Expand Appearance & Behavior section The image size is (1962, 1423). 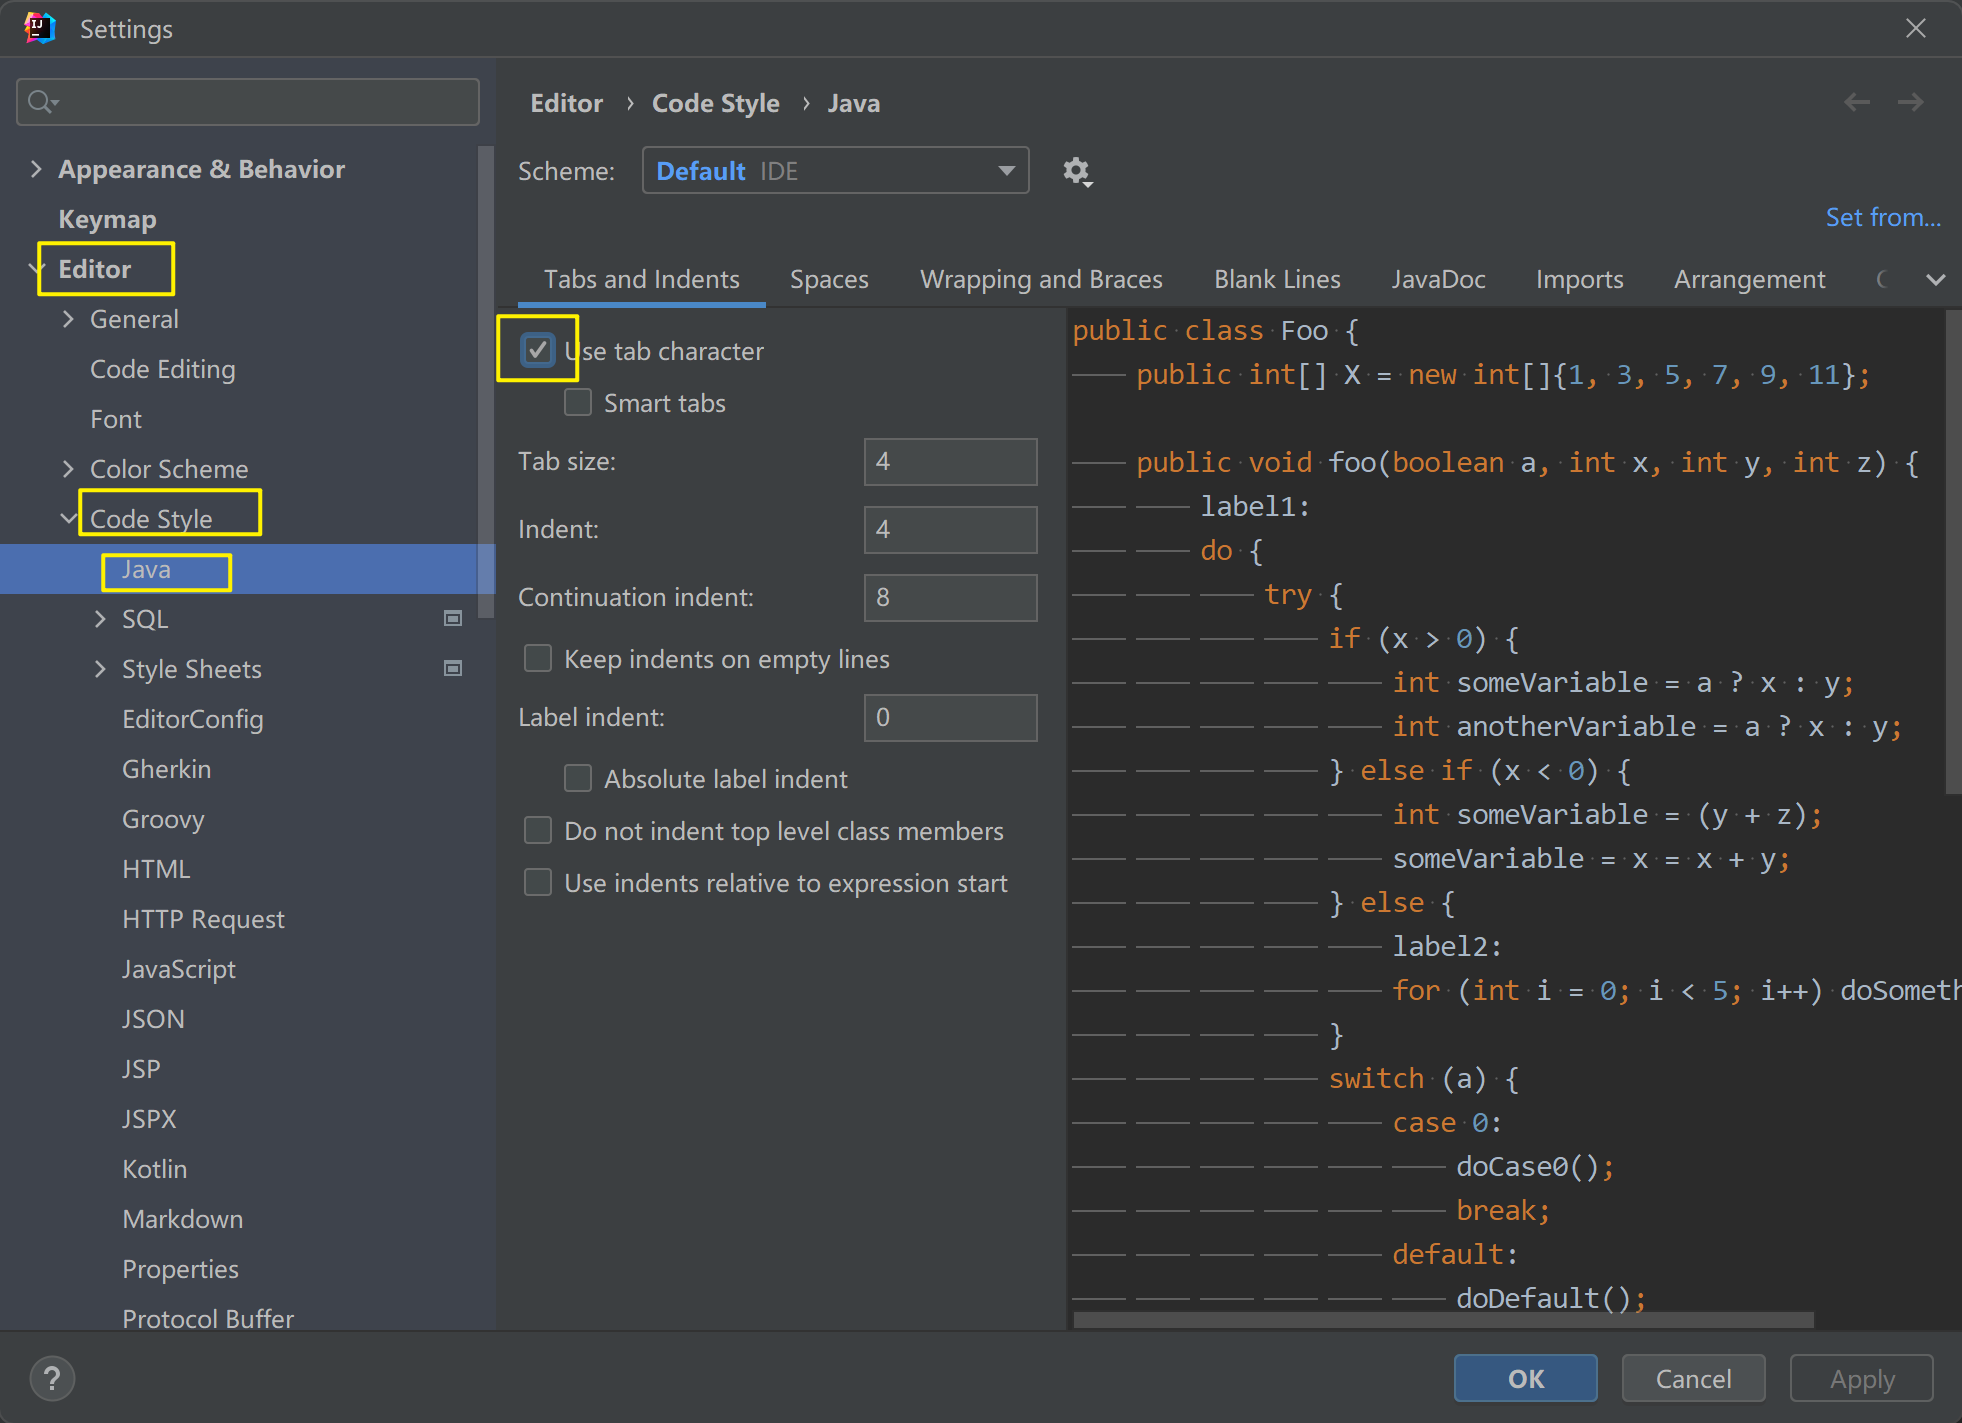[x=36, y=169]
